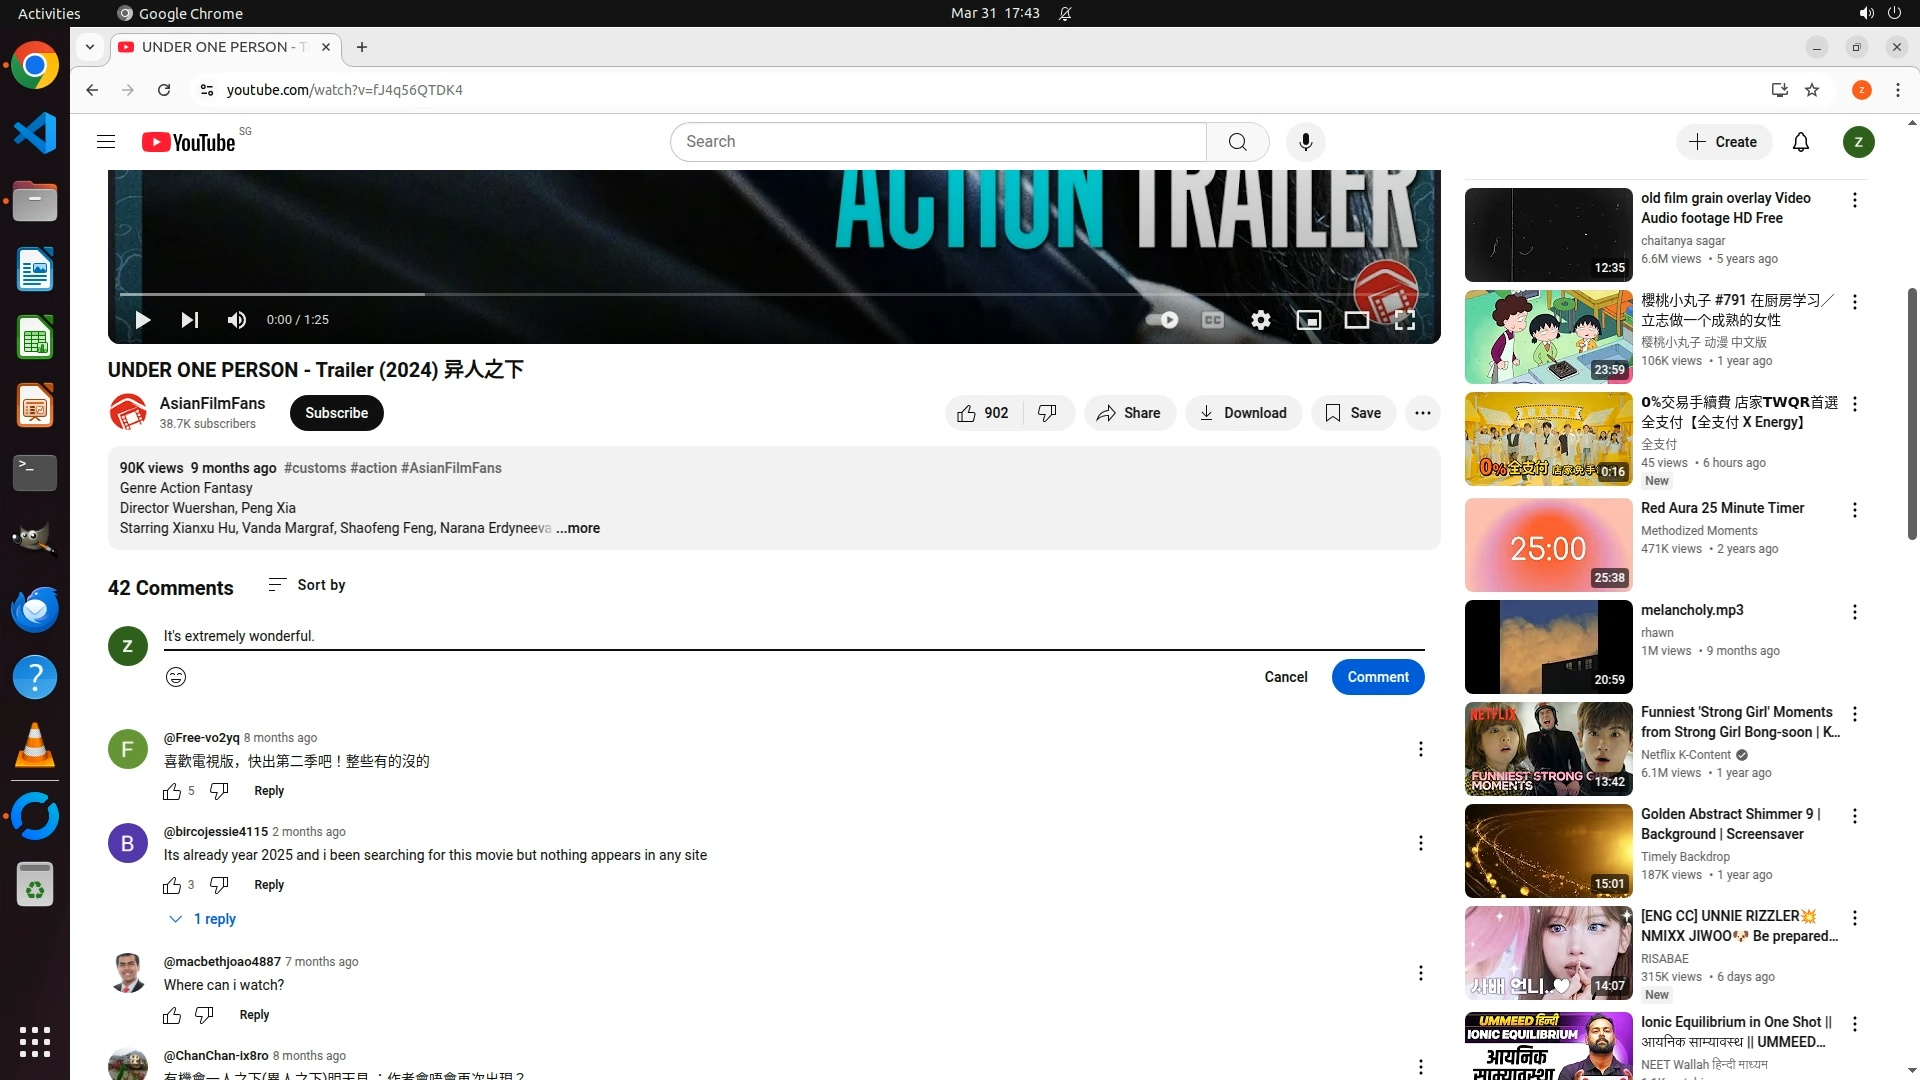Subscribe to AsianFilmFans channel
This screenshot has width=1920, height=1080.
336,413
